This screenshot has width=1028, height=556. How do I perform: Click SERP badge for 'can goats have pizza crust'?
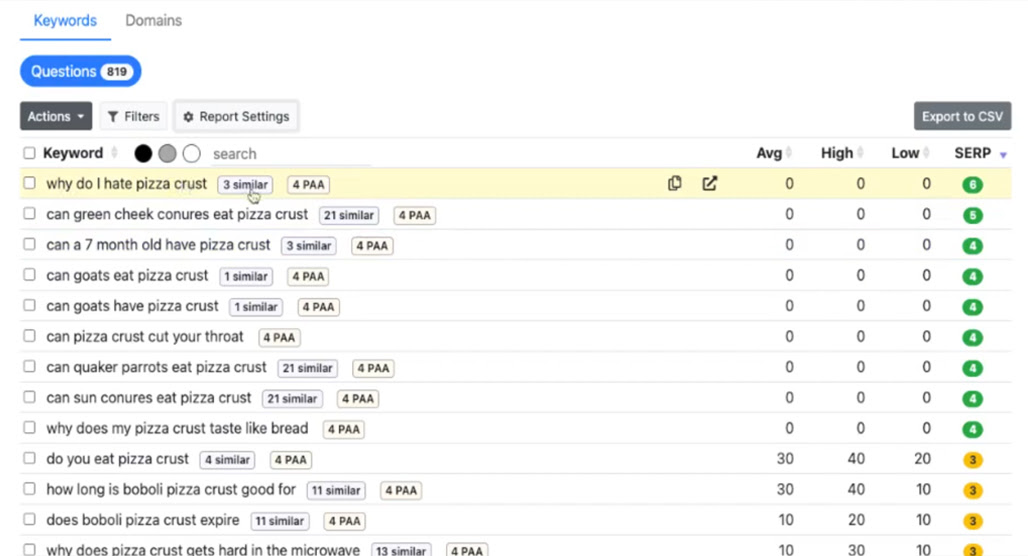[x=972, y=307]
